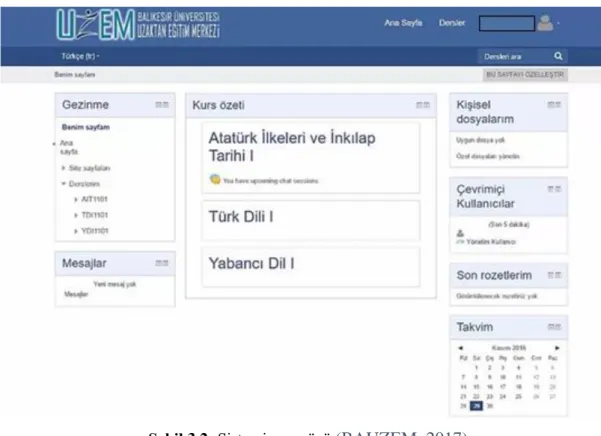The width and height of the screenshot is (601, 436).
Task: Click the Mesajlar block control icons
Action: coord(162,263)
